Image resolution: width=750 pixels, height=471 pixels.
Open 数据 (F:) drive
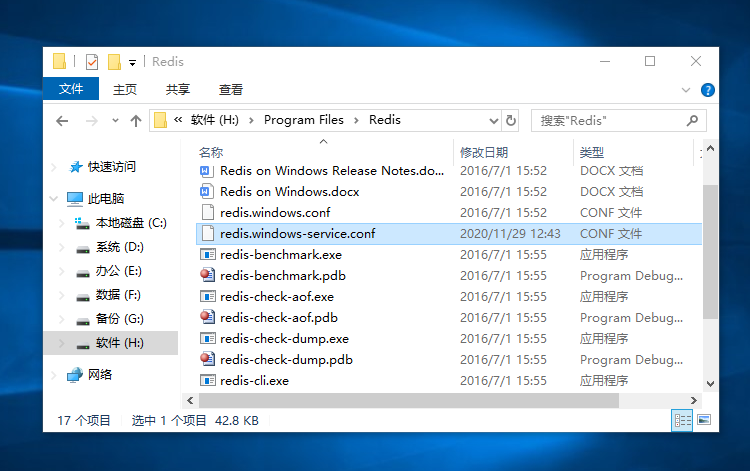pos(118,295)
